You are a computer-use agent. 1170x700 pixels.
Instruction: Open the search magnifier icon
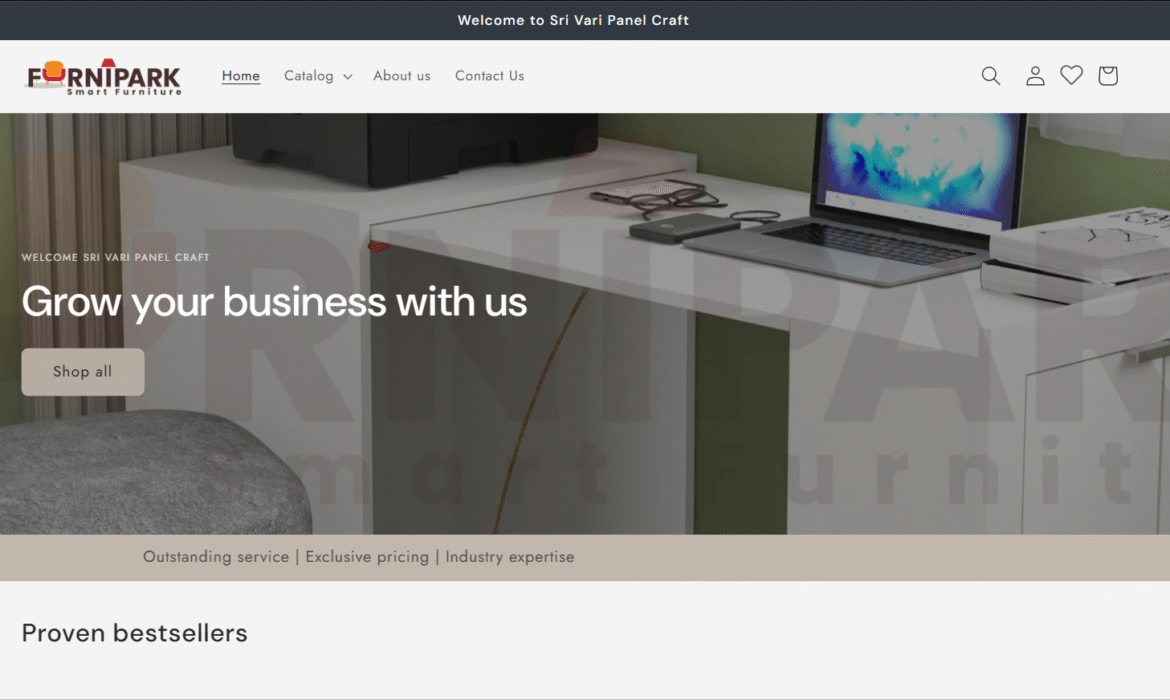[x=990, y=75]
